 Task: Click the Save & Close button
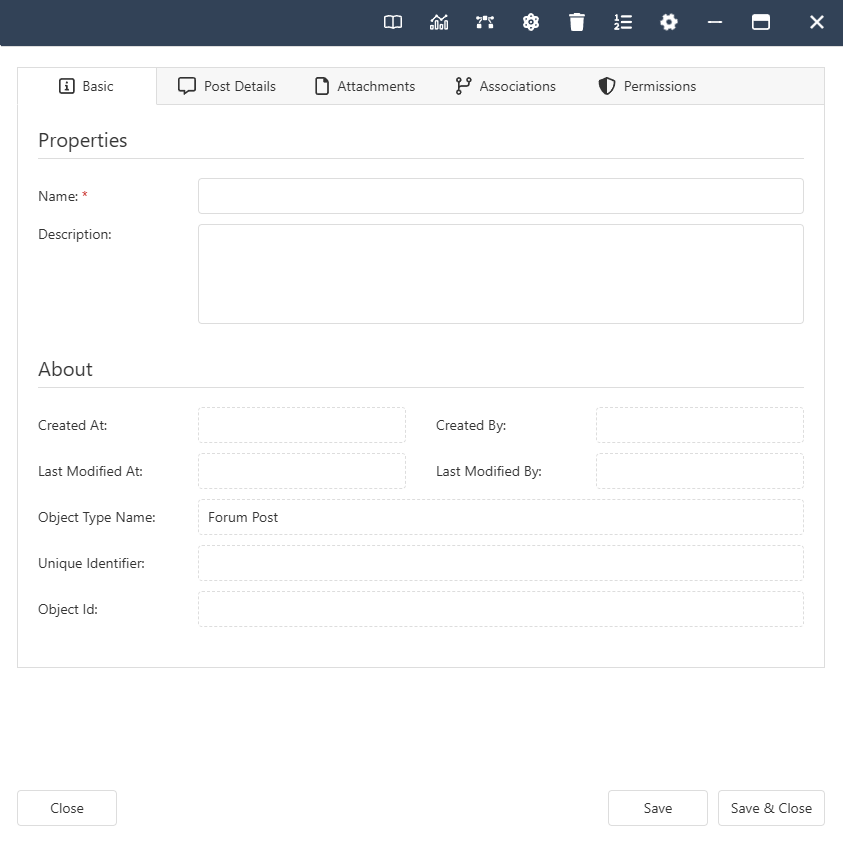click(771, 808)
